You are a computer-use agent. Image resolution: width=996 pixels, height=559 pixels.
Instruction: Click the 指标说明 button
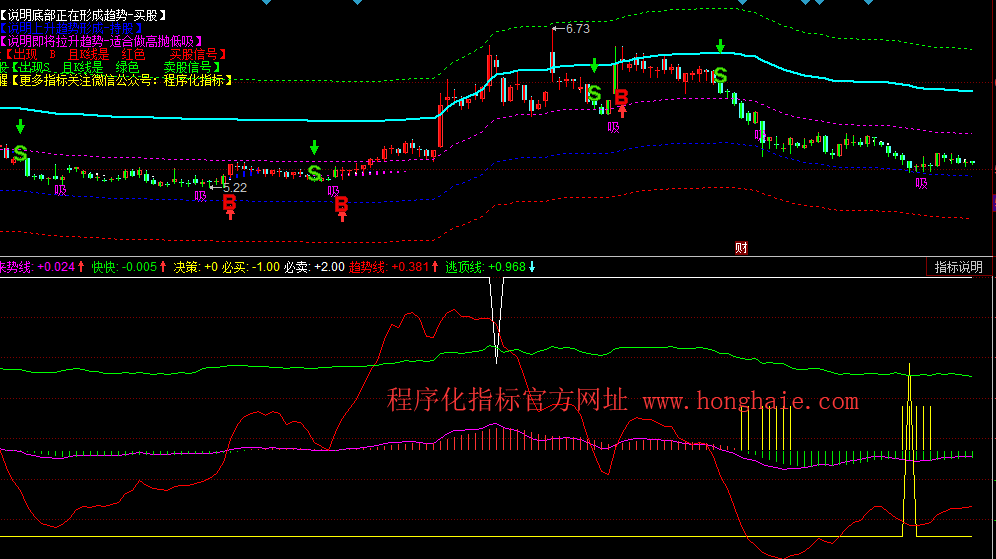[958, 267]
